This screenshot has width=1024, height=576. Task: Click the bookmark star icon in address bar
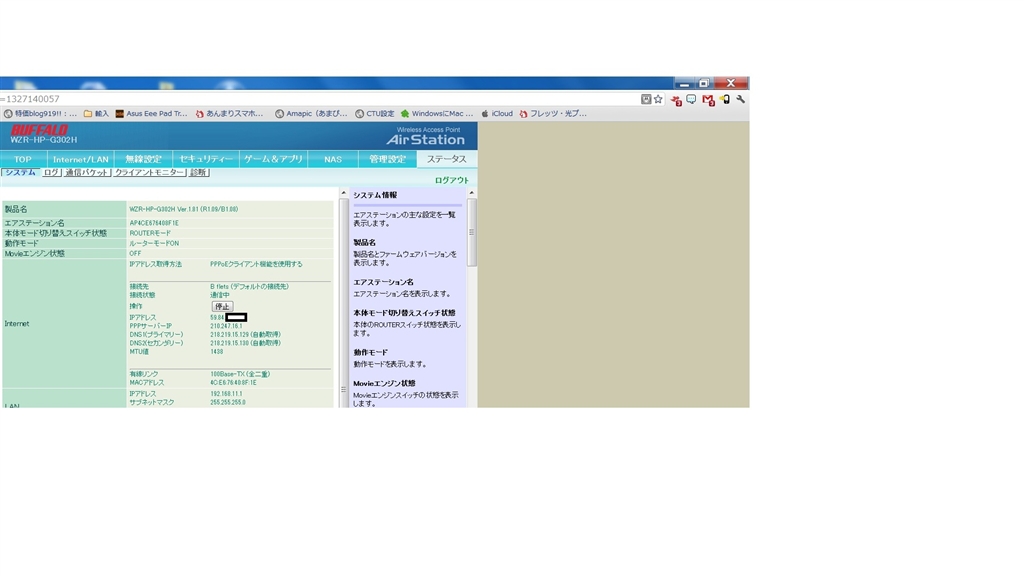[x=658, y=99]
